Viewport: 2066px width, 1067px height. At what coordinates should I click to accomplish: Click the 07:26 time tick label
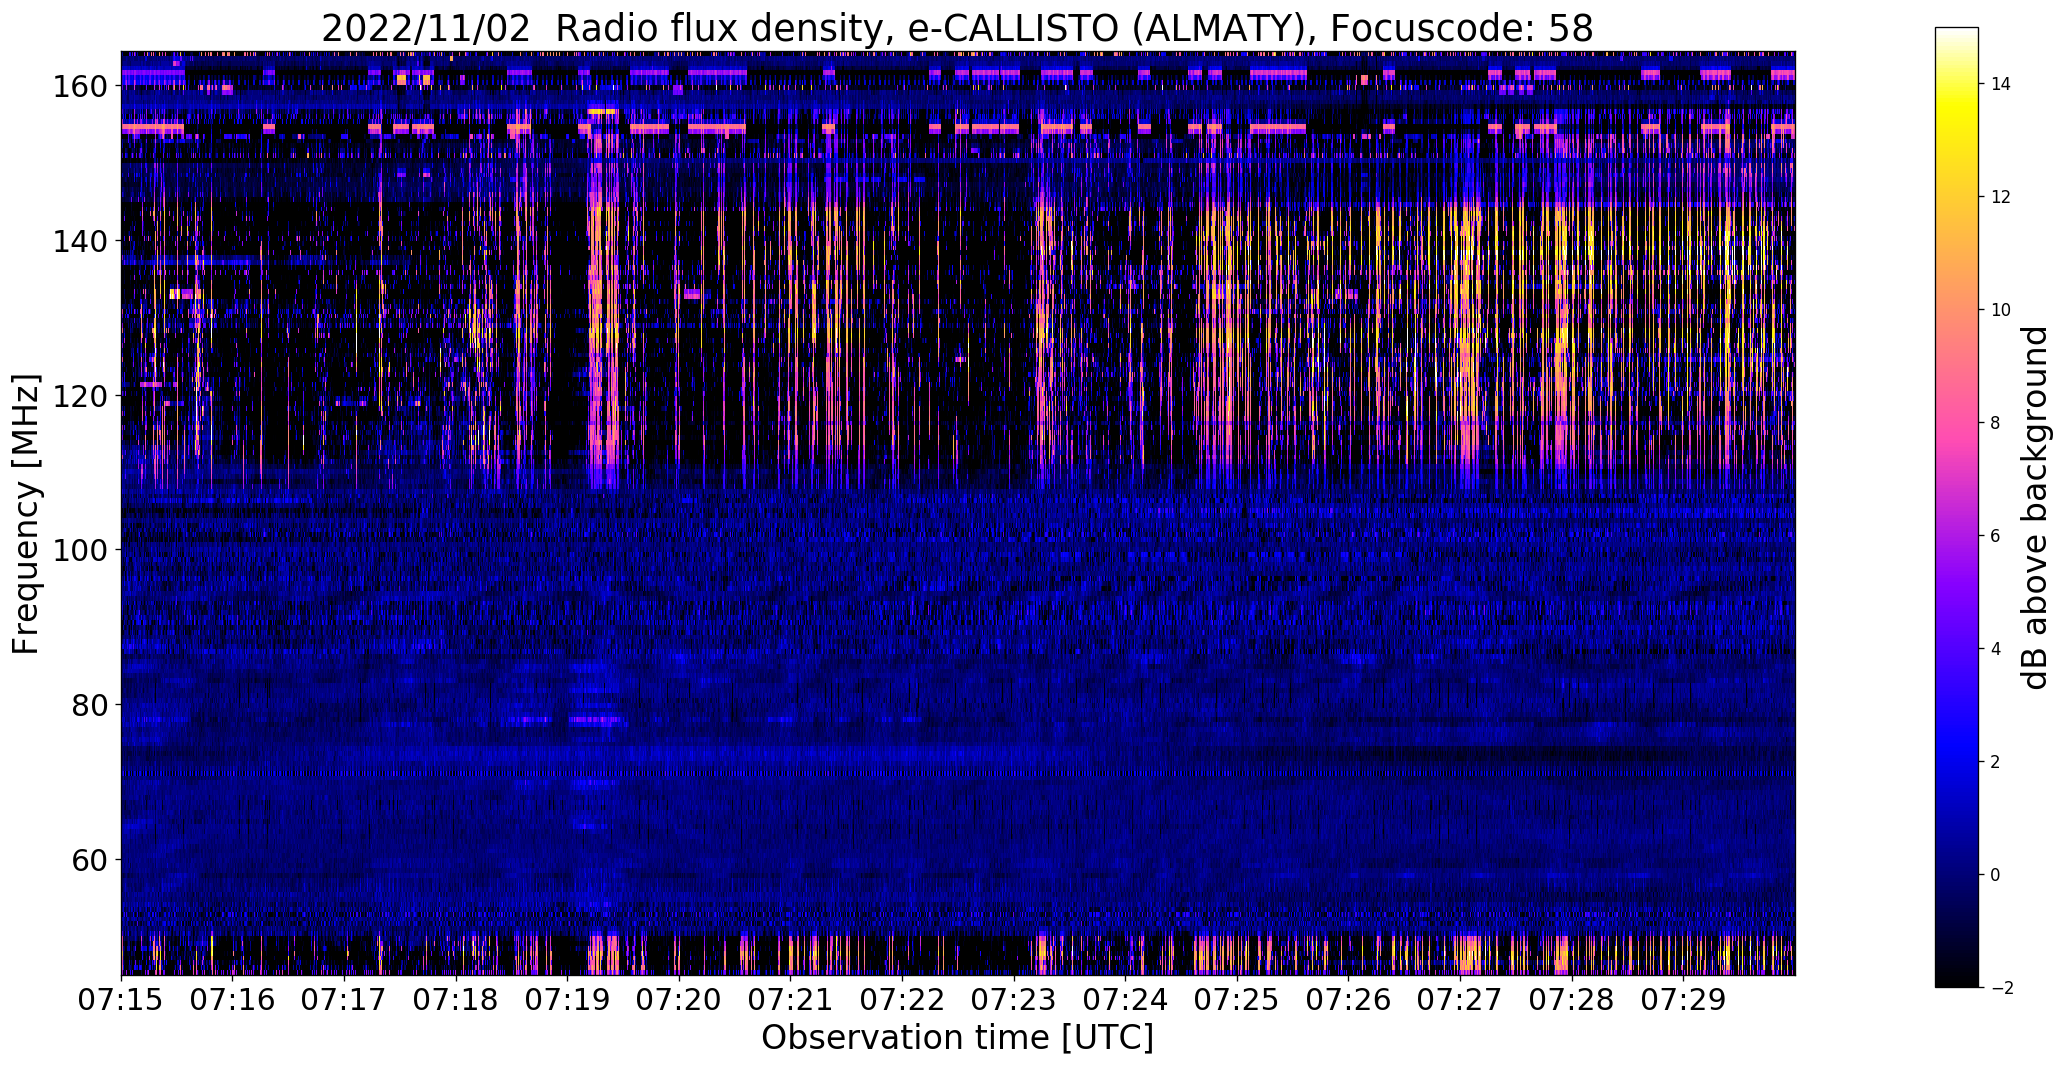[1348, 999]
